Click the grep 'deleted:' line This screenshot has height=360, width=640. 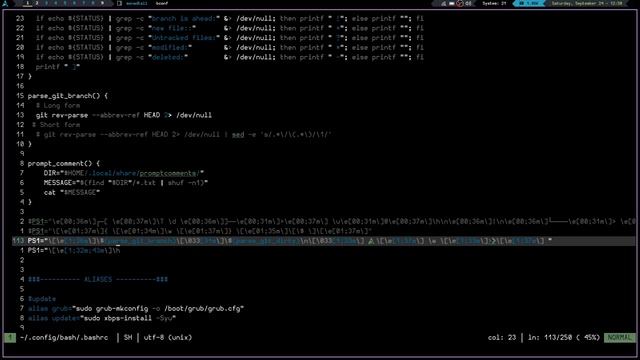pos(229,58)
